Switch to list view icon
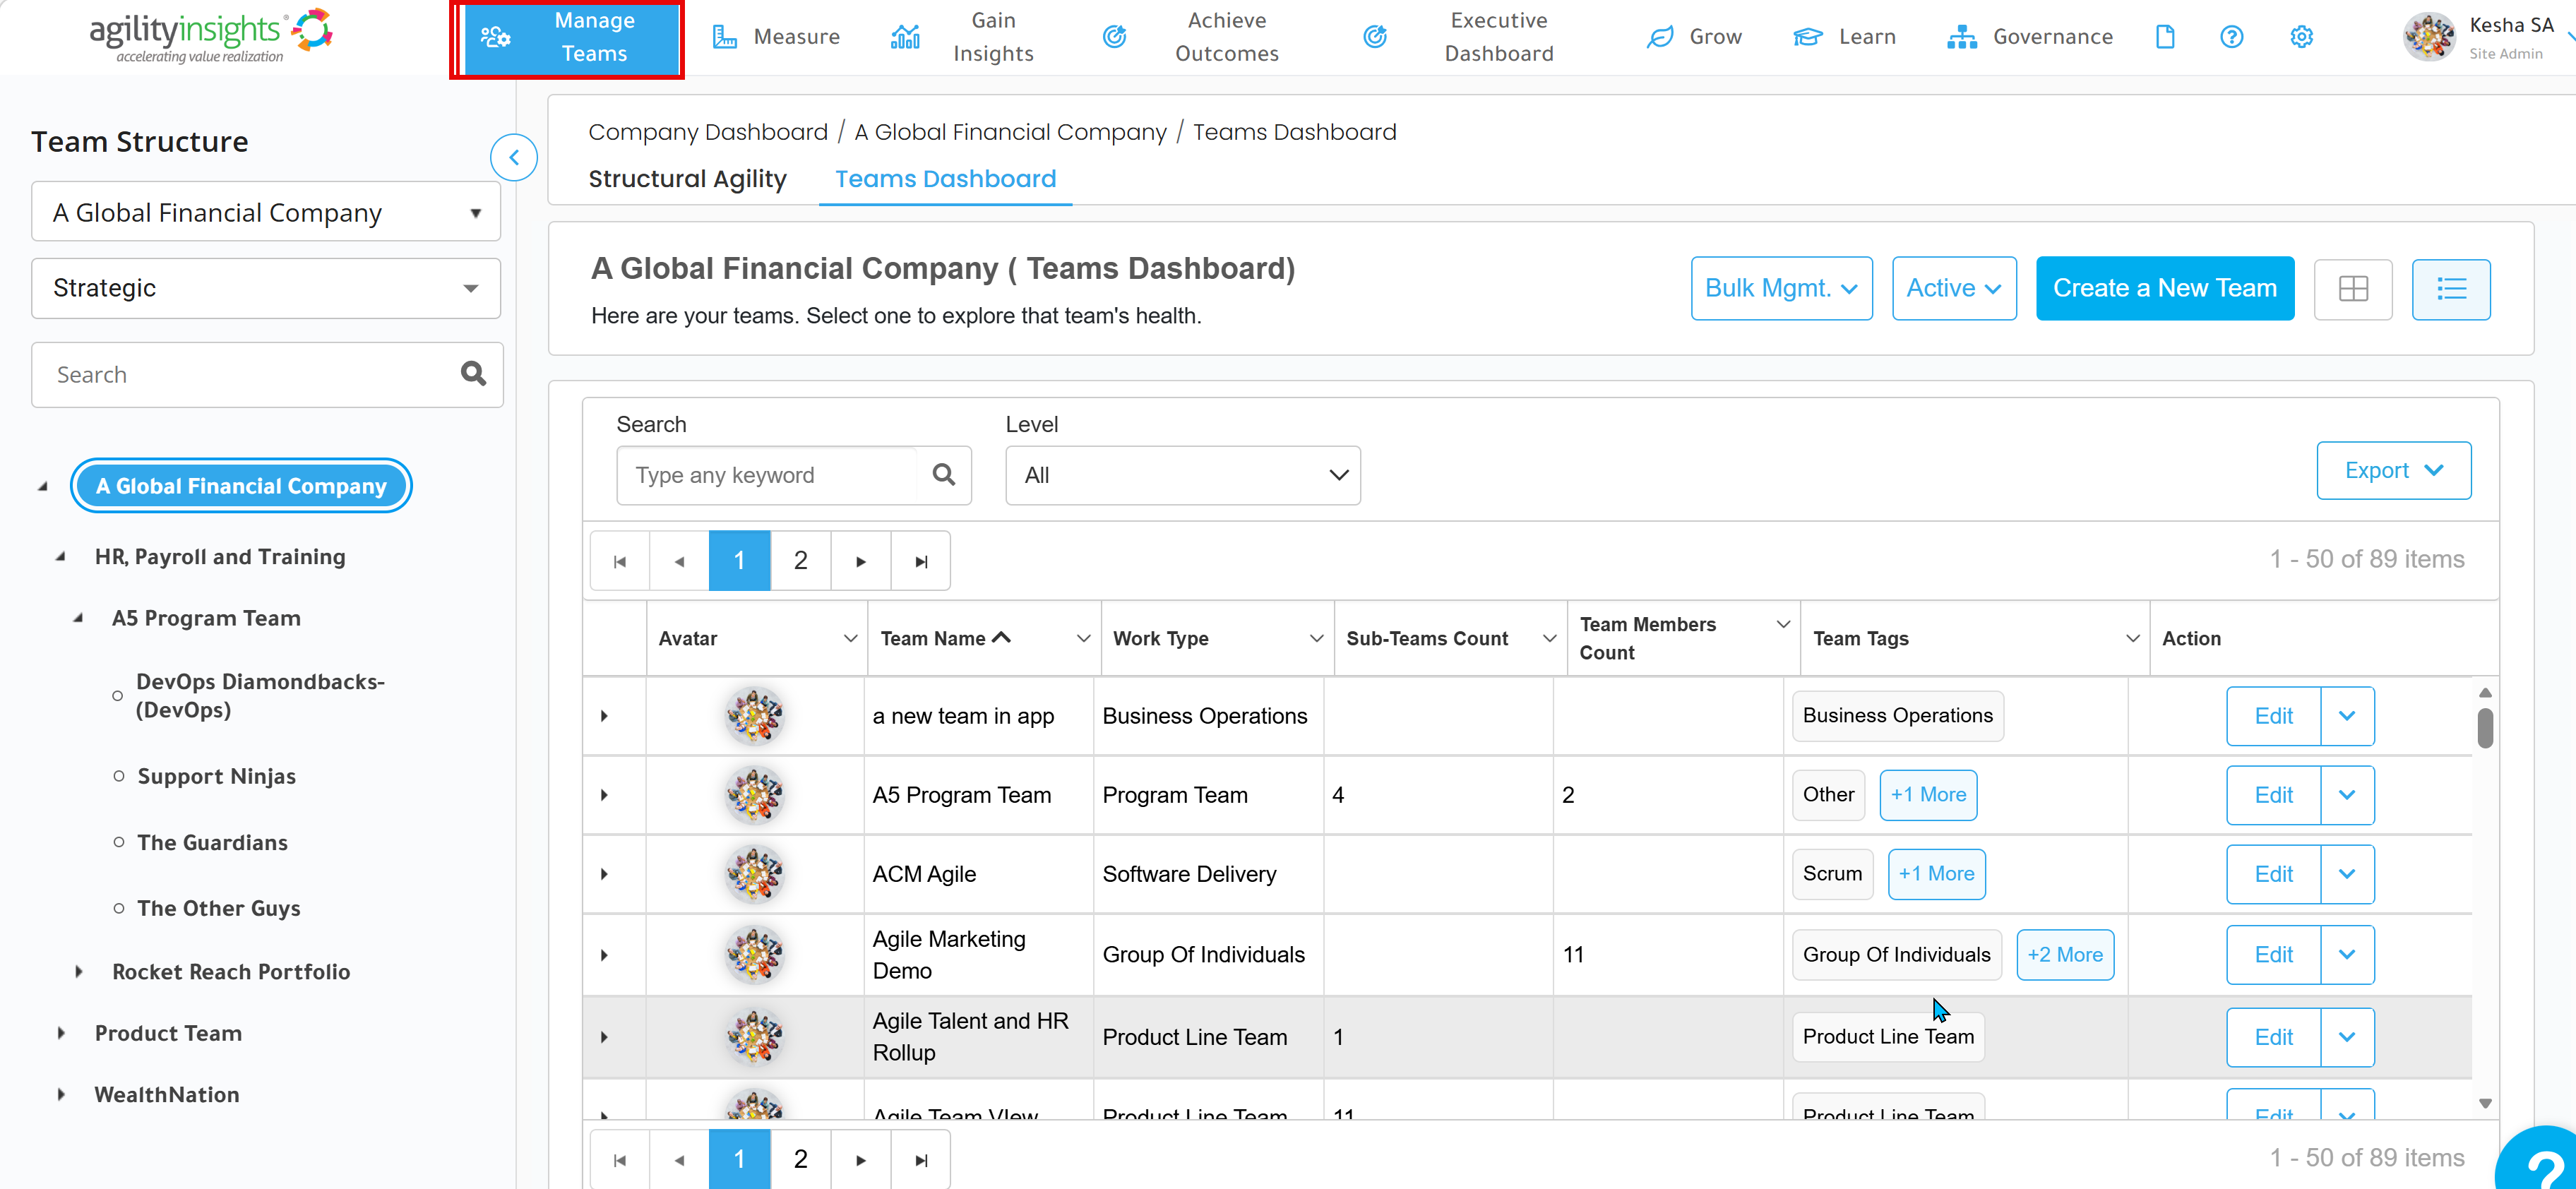 tap(2451, 289)
